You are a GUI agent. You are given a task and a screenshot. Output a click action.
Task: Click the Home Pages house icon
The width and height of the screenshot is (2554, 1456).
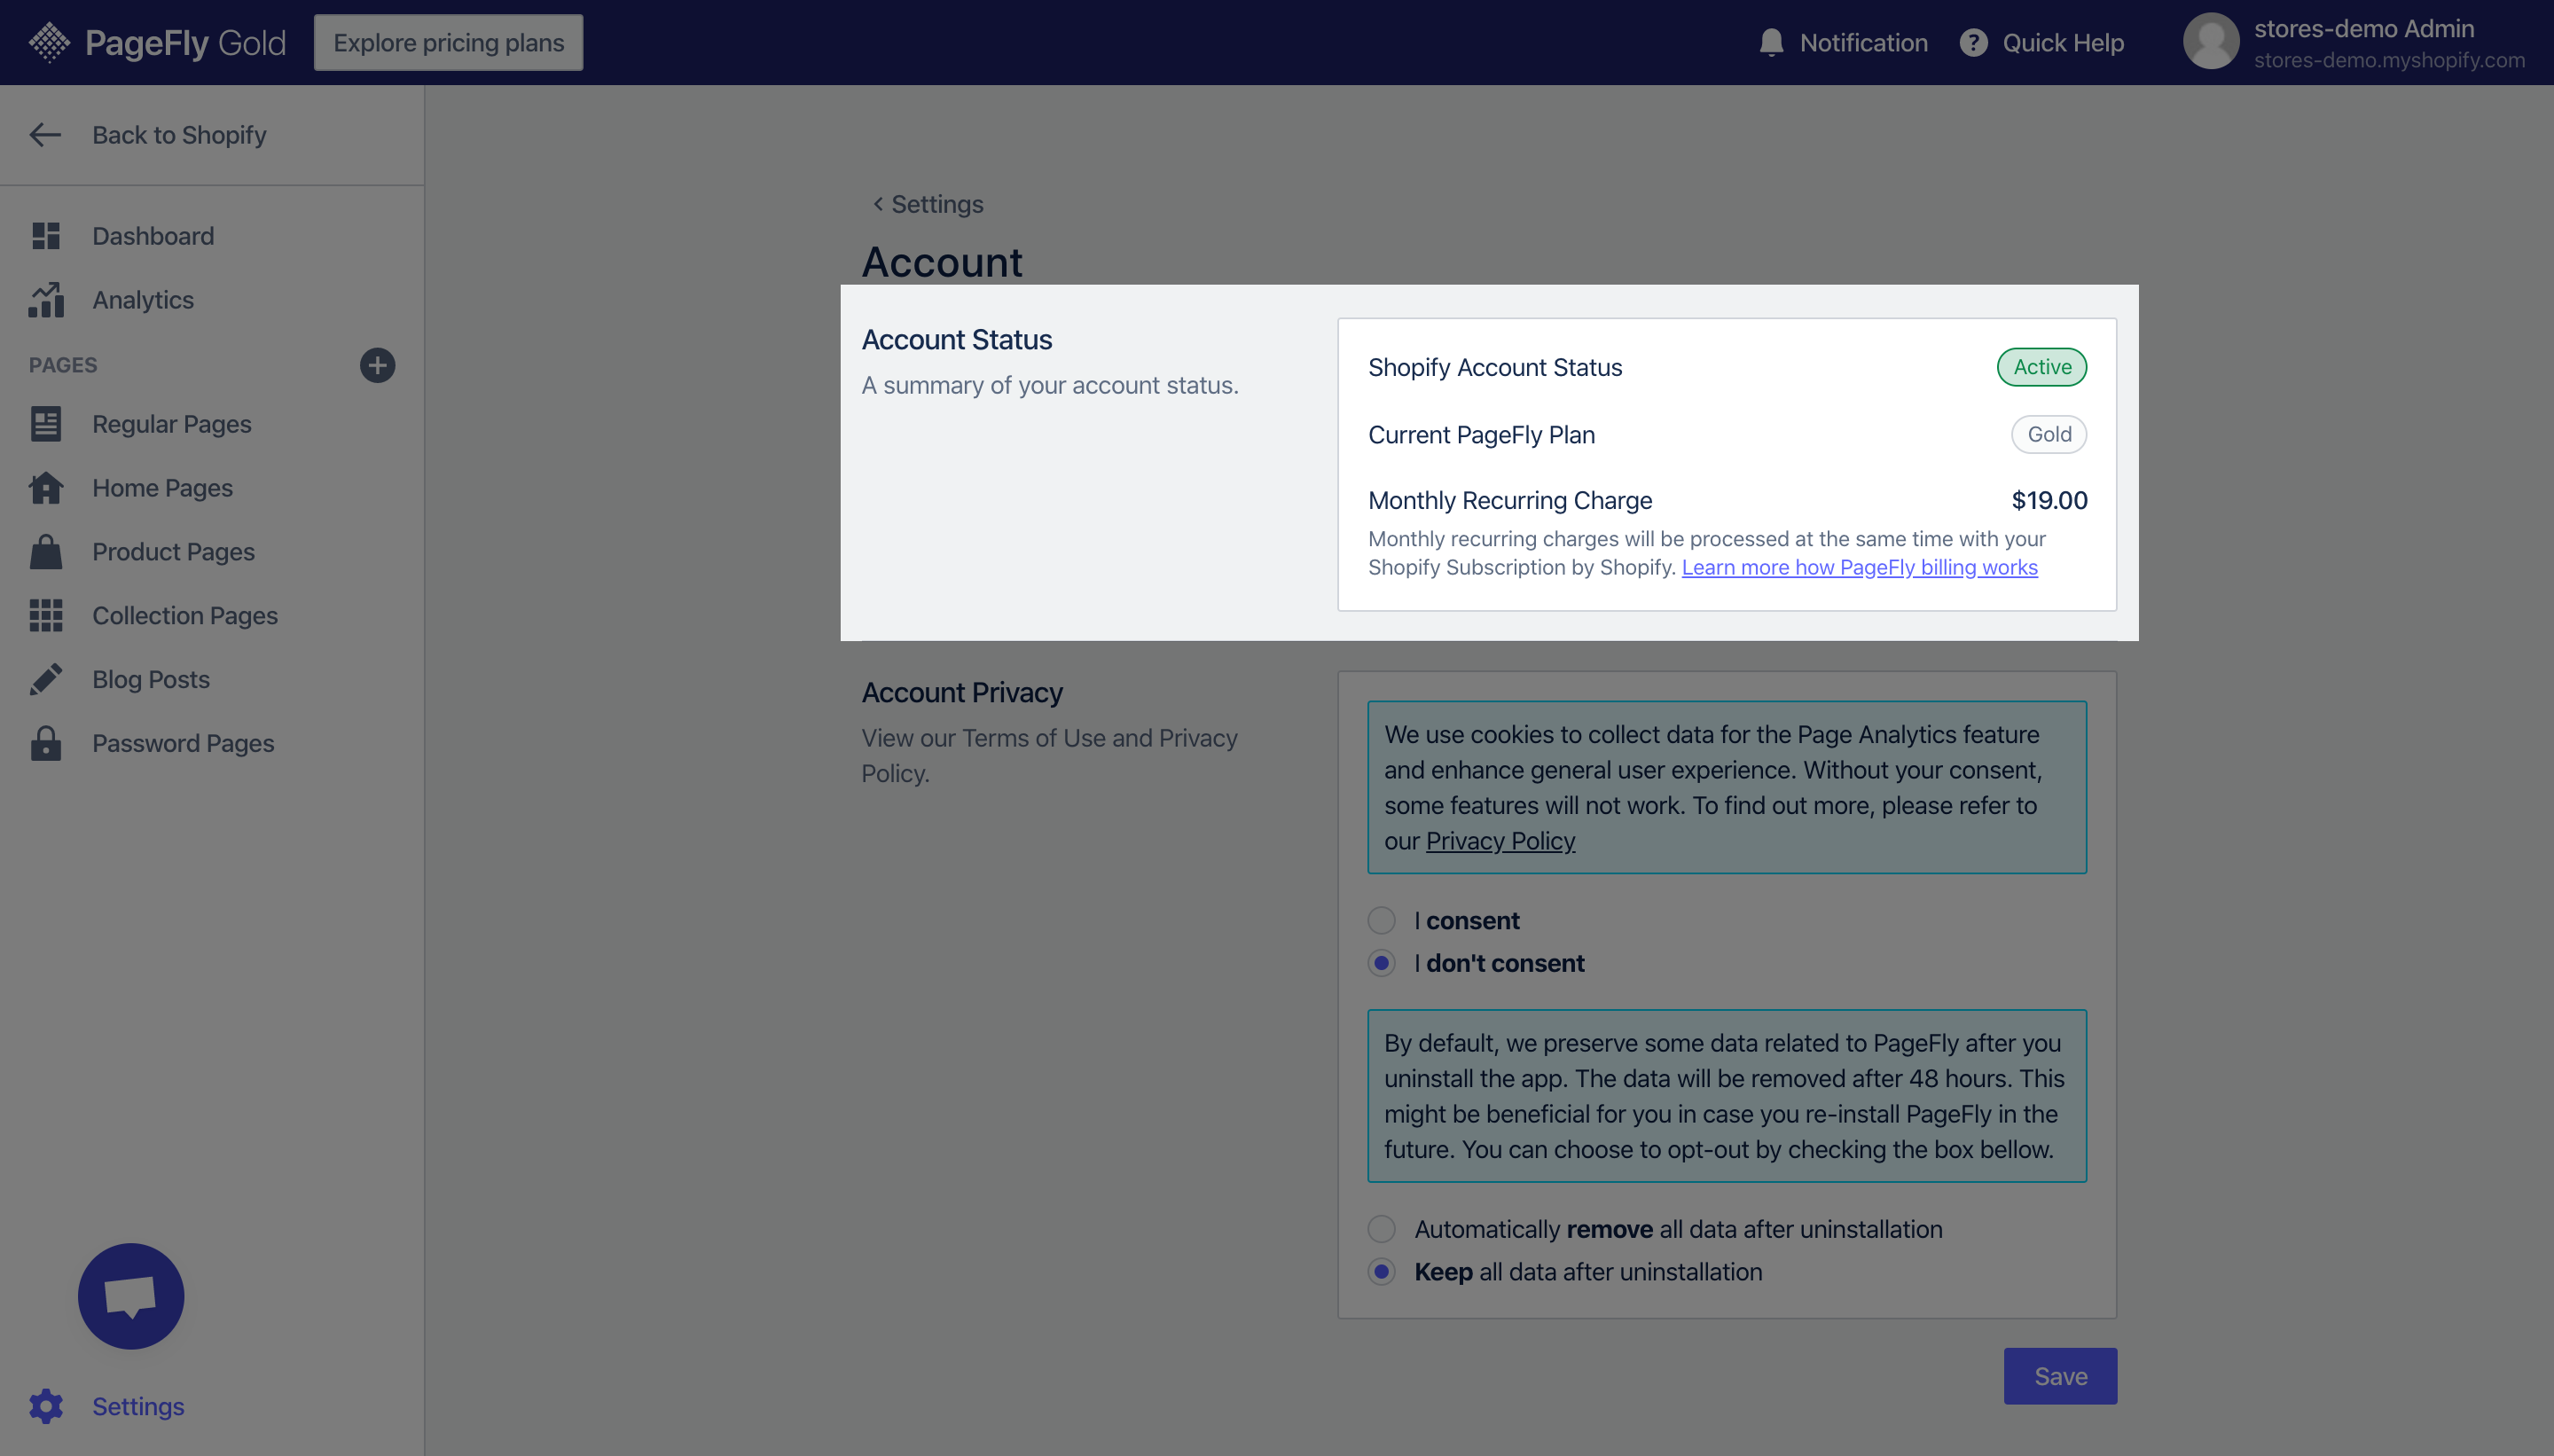click(46, 488)
